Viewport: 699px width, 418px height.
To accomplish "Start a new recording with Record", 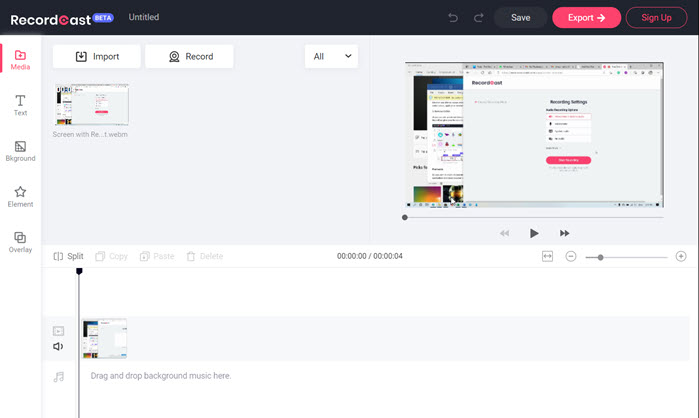I will (x=189, y=56).
